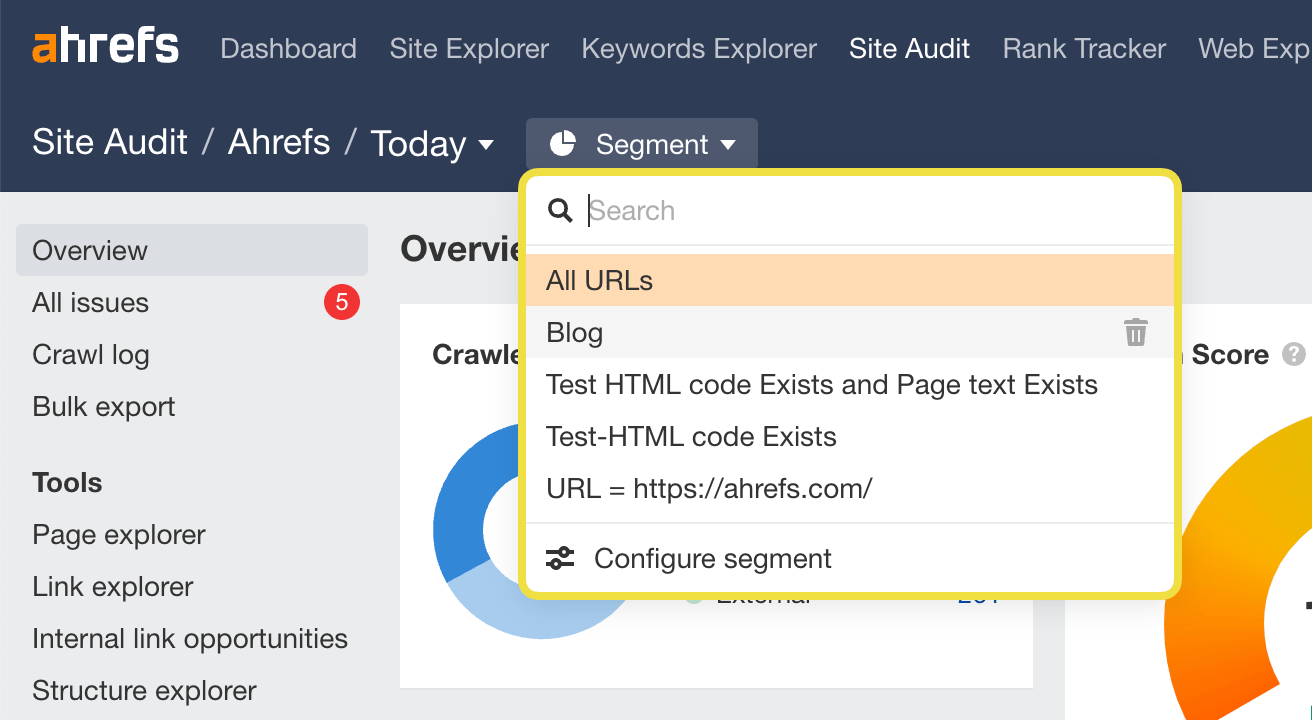Open the red 5 issues badge

pos(341,302)
